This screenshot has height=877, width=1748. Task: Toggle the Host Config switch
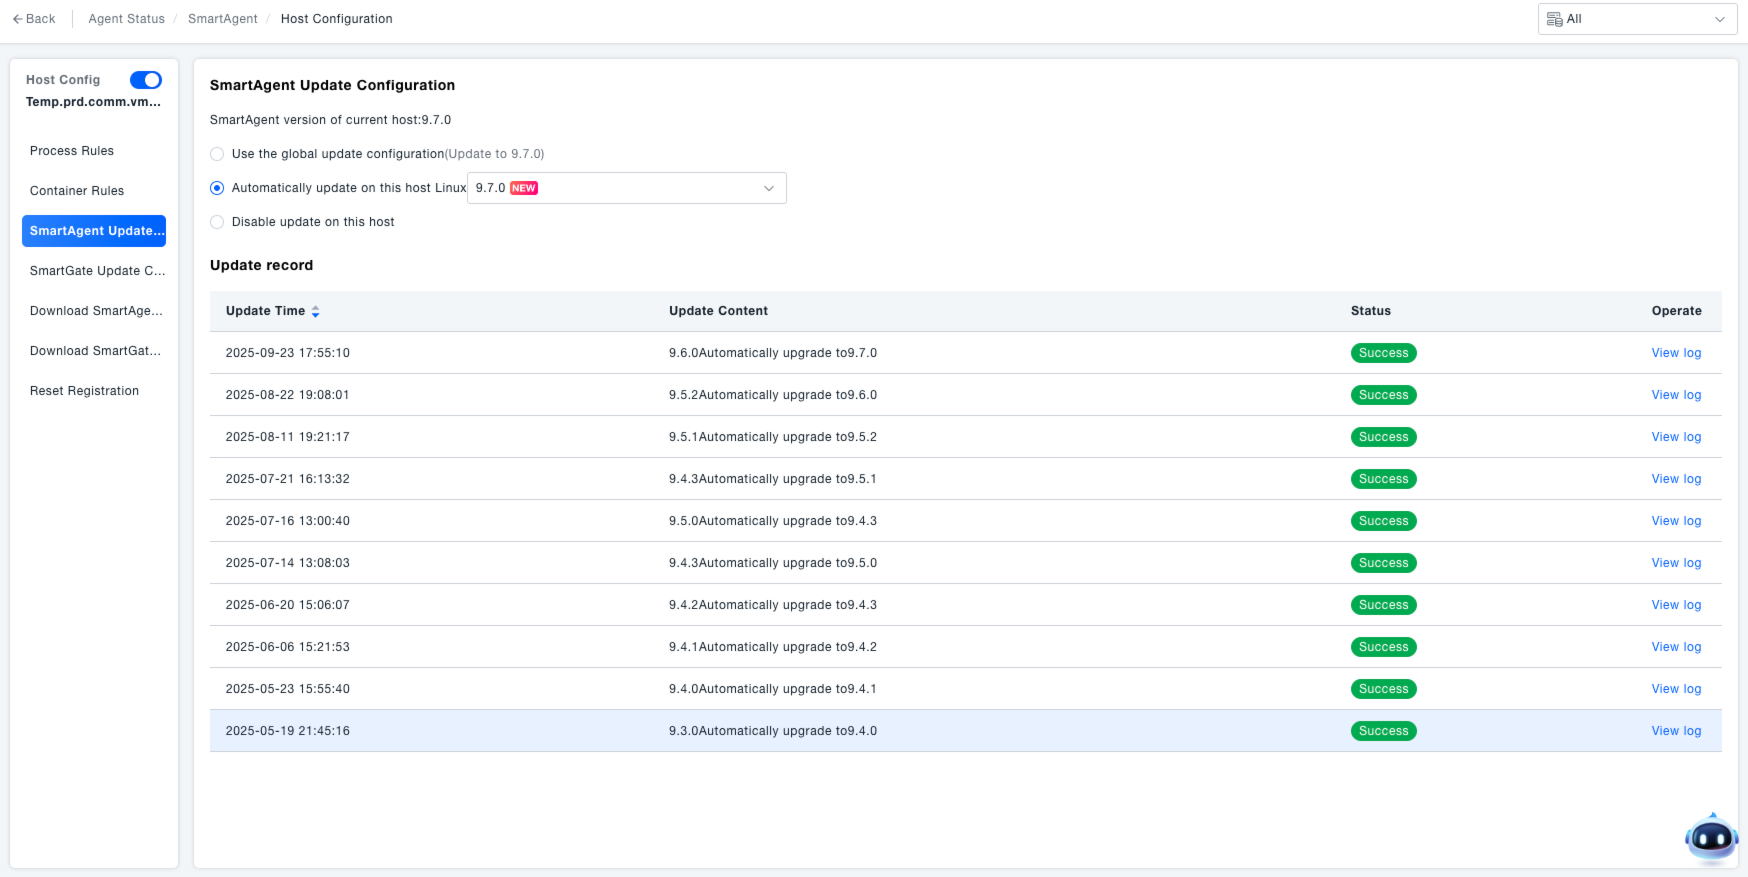click(x=146, y=80)
